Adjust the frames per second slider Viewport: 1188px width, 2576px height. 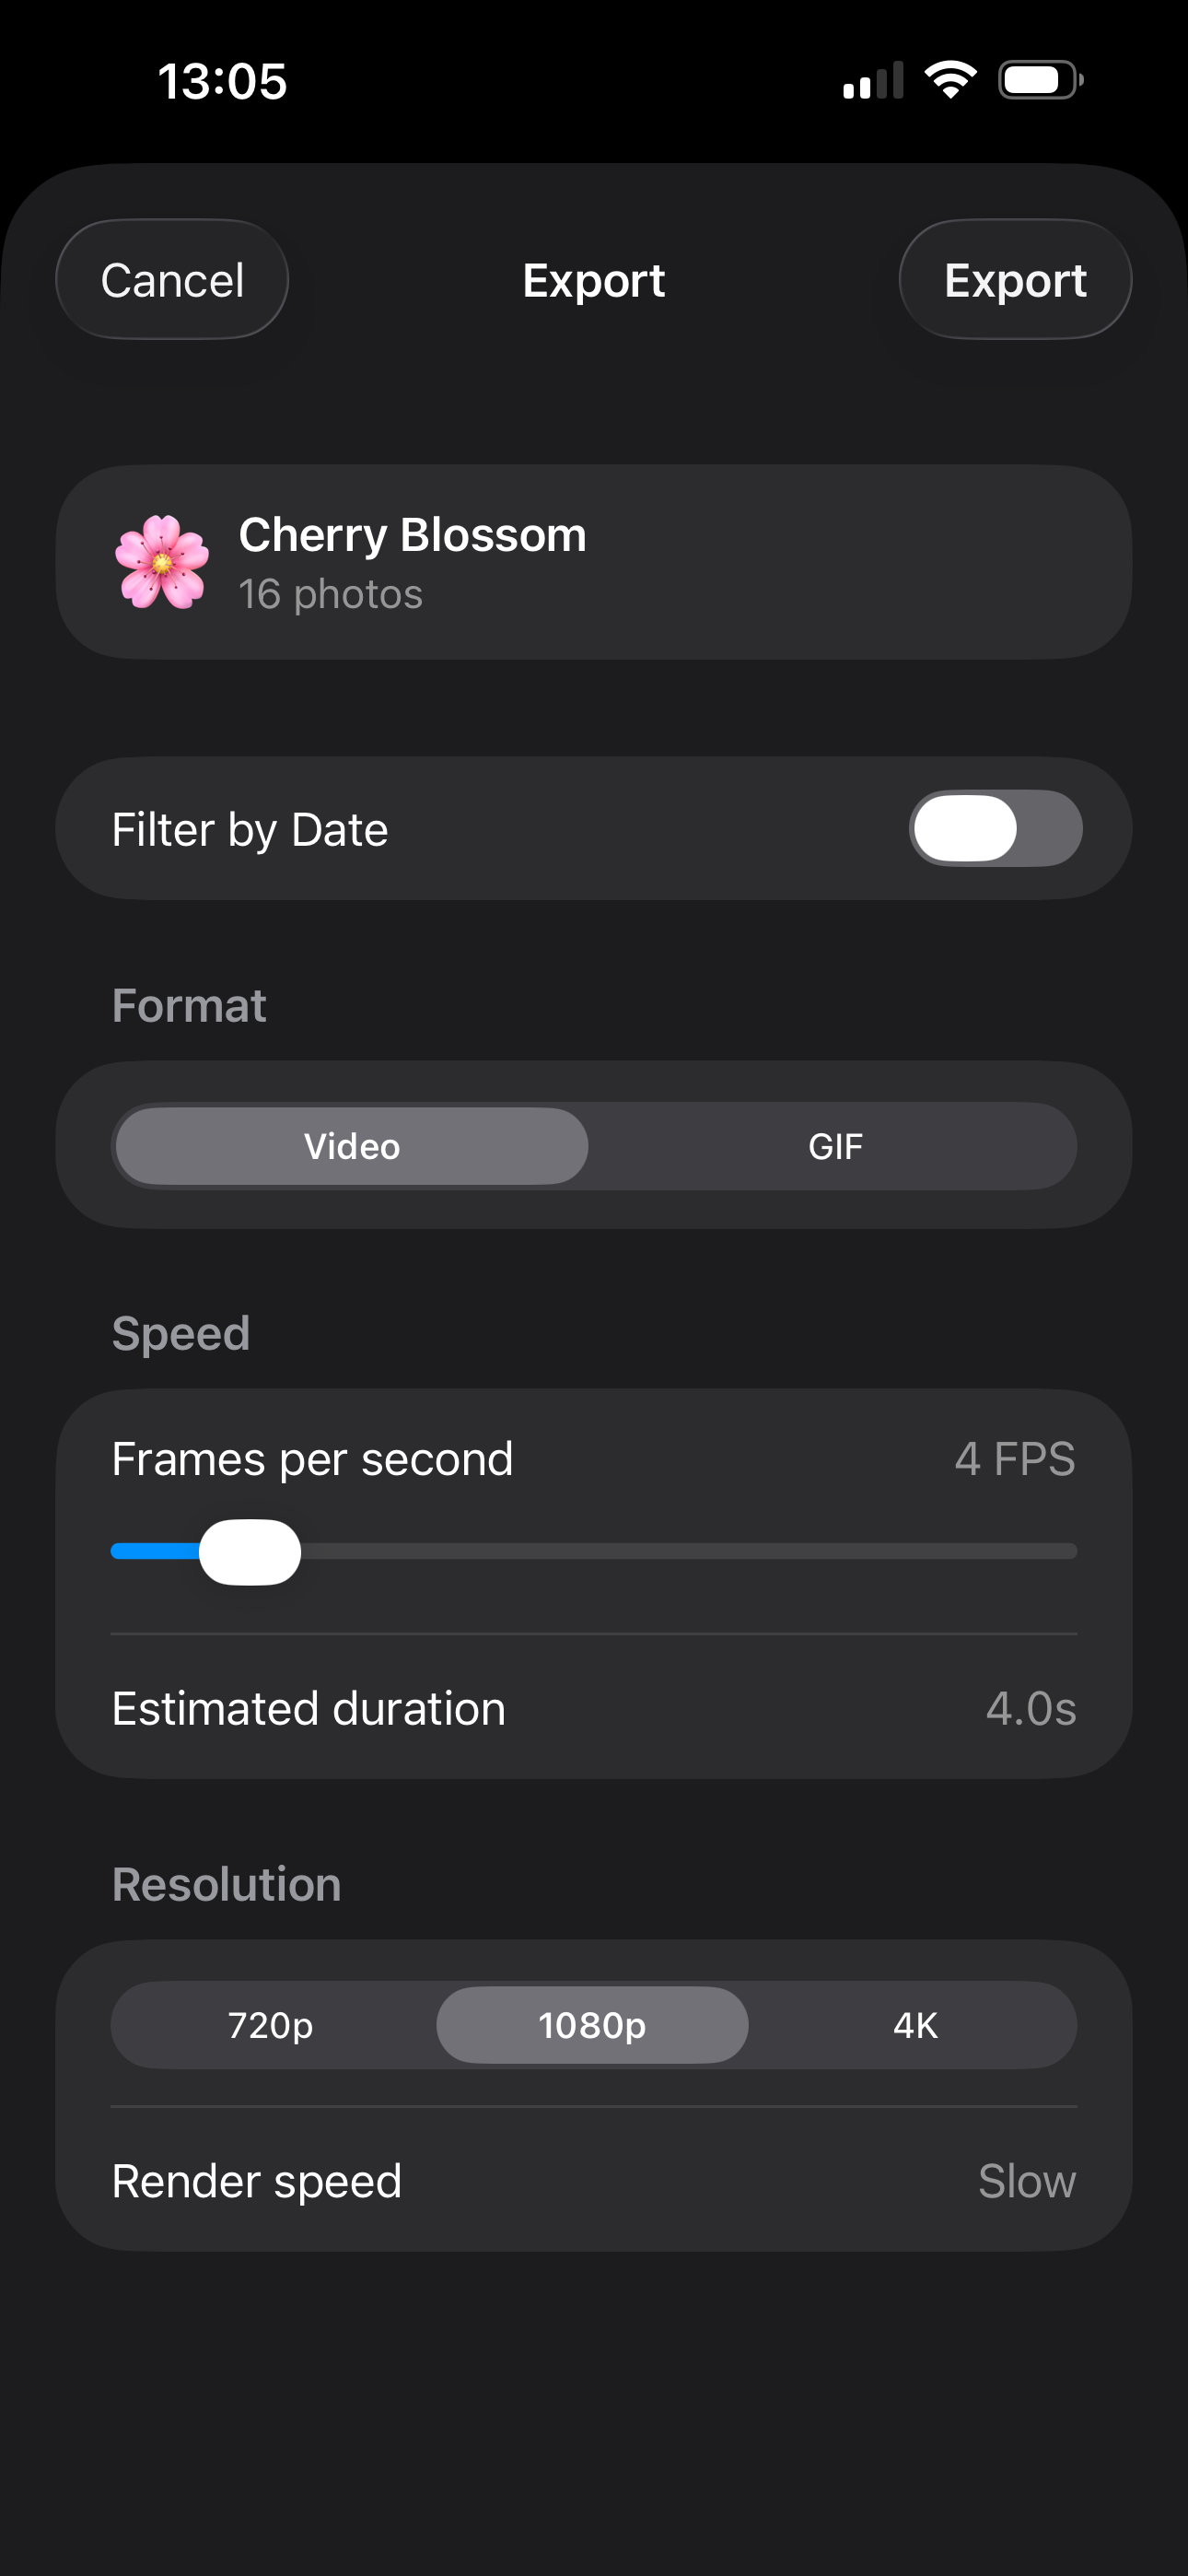(250, 1552)
